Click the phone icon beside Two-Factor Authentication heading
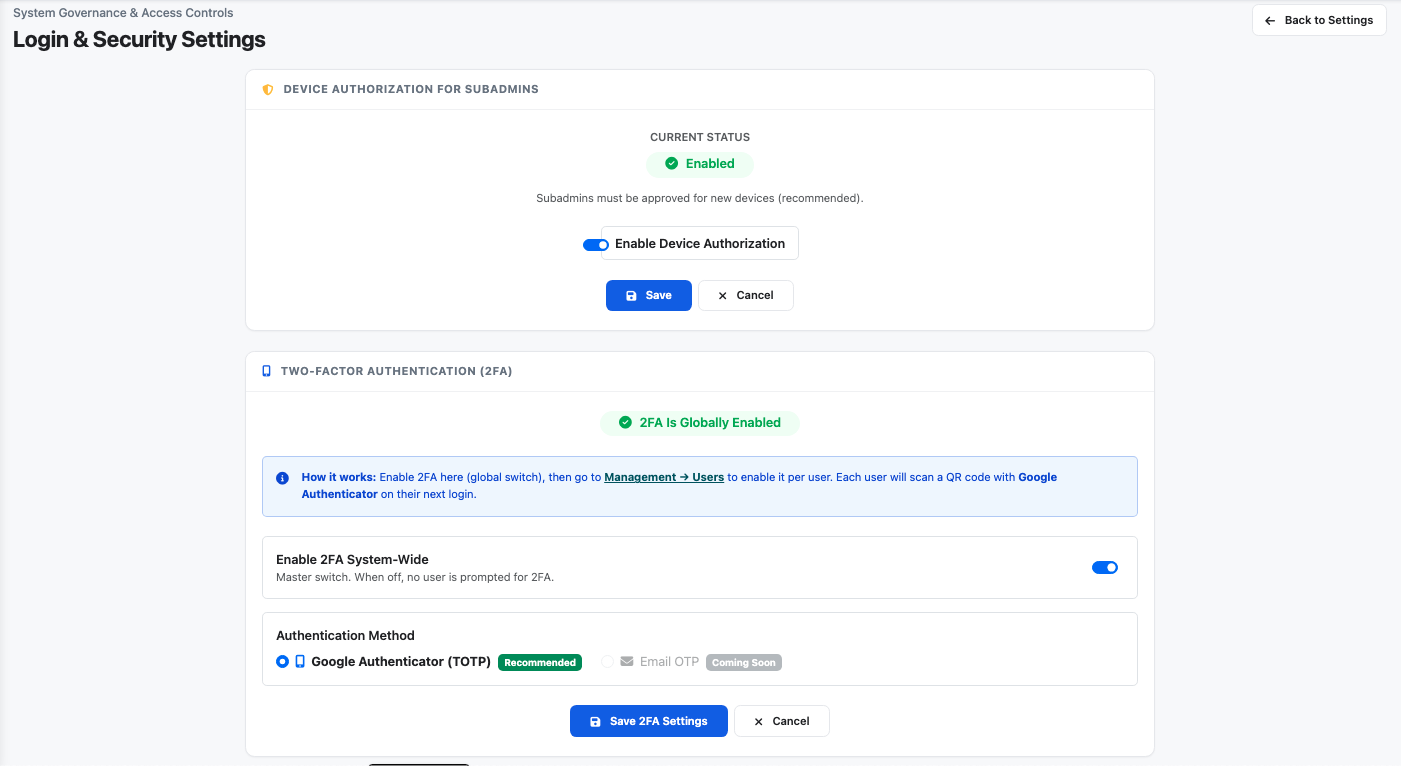1401x766 pixels. click(266, 371)
